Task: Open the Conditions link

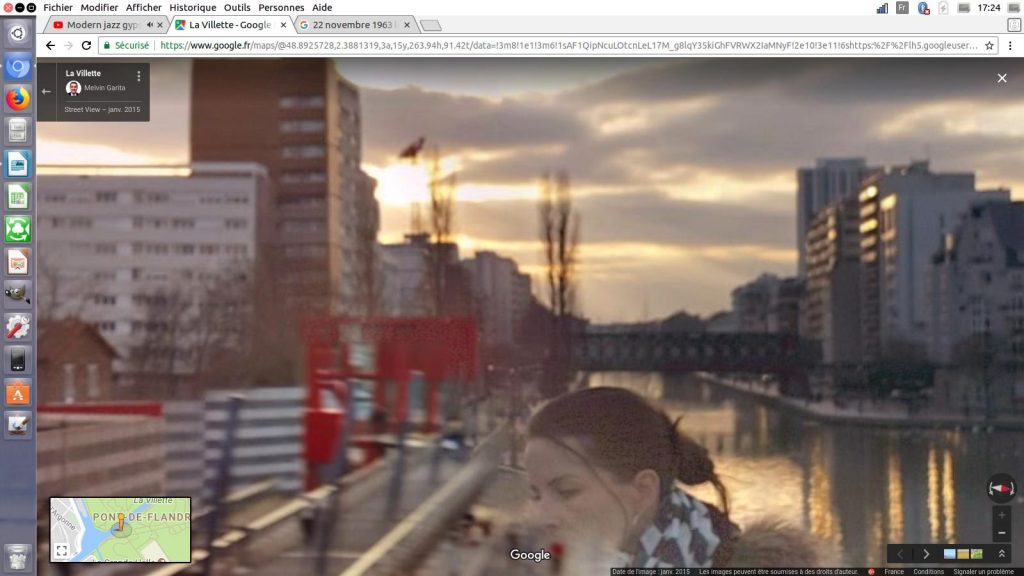Action: pos(928,572)
